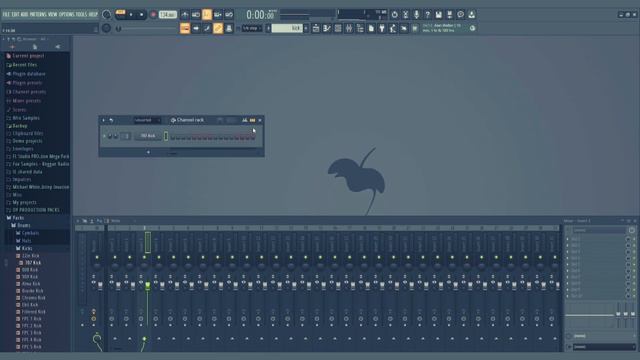The image size is (640, 360).
Task: Collapse the Drums folder
Action: click(24, 225)
